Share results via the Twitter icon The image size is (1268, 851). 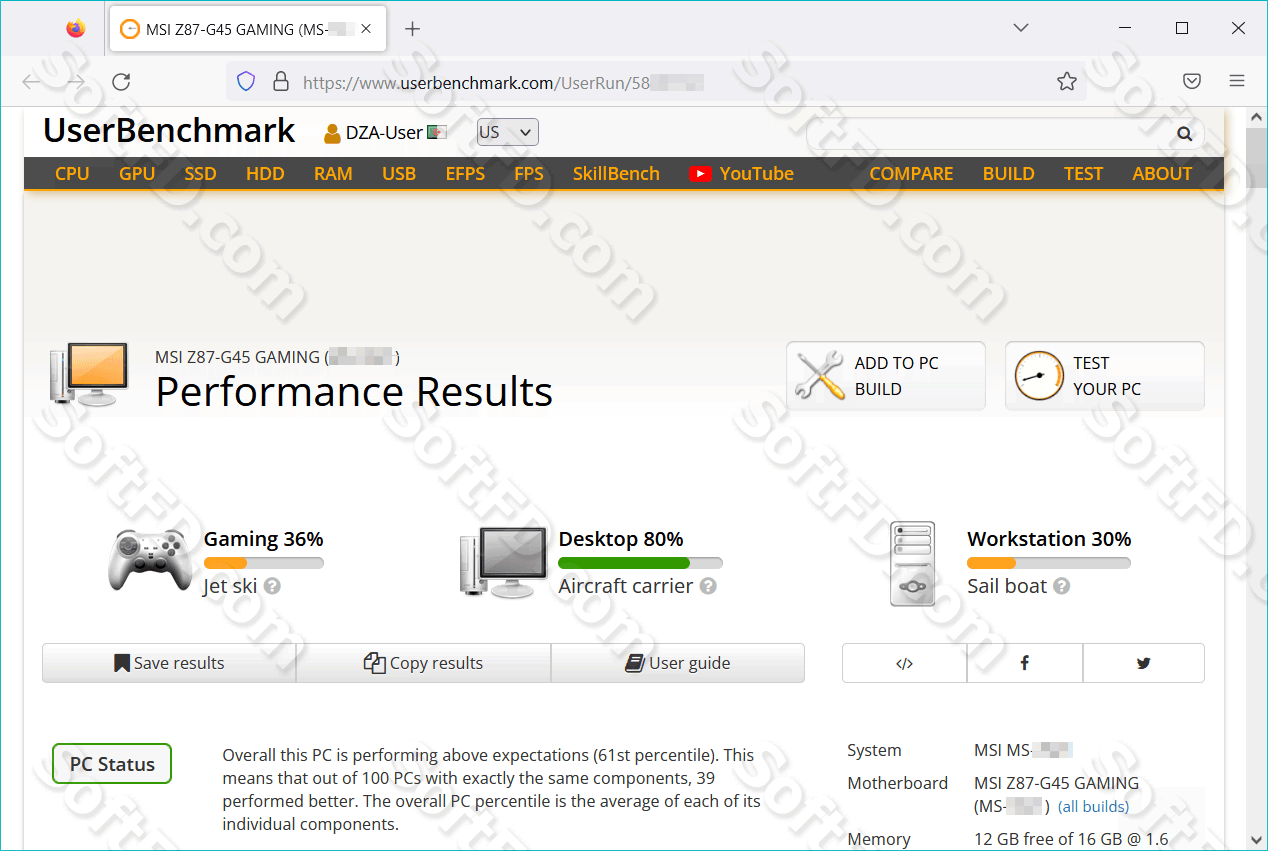point(1143,662)
